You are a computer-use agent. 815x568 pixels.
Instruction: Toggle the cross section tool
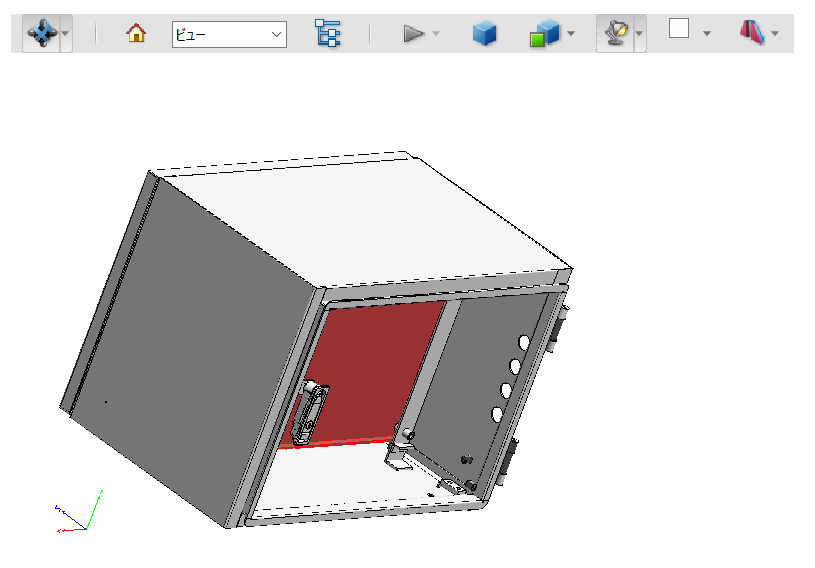752,32
